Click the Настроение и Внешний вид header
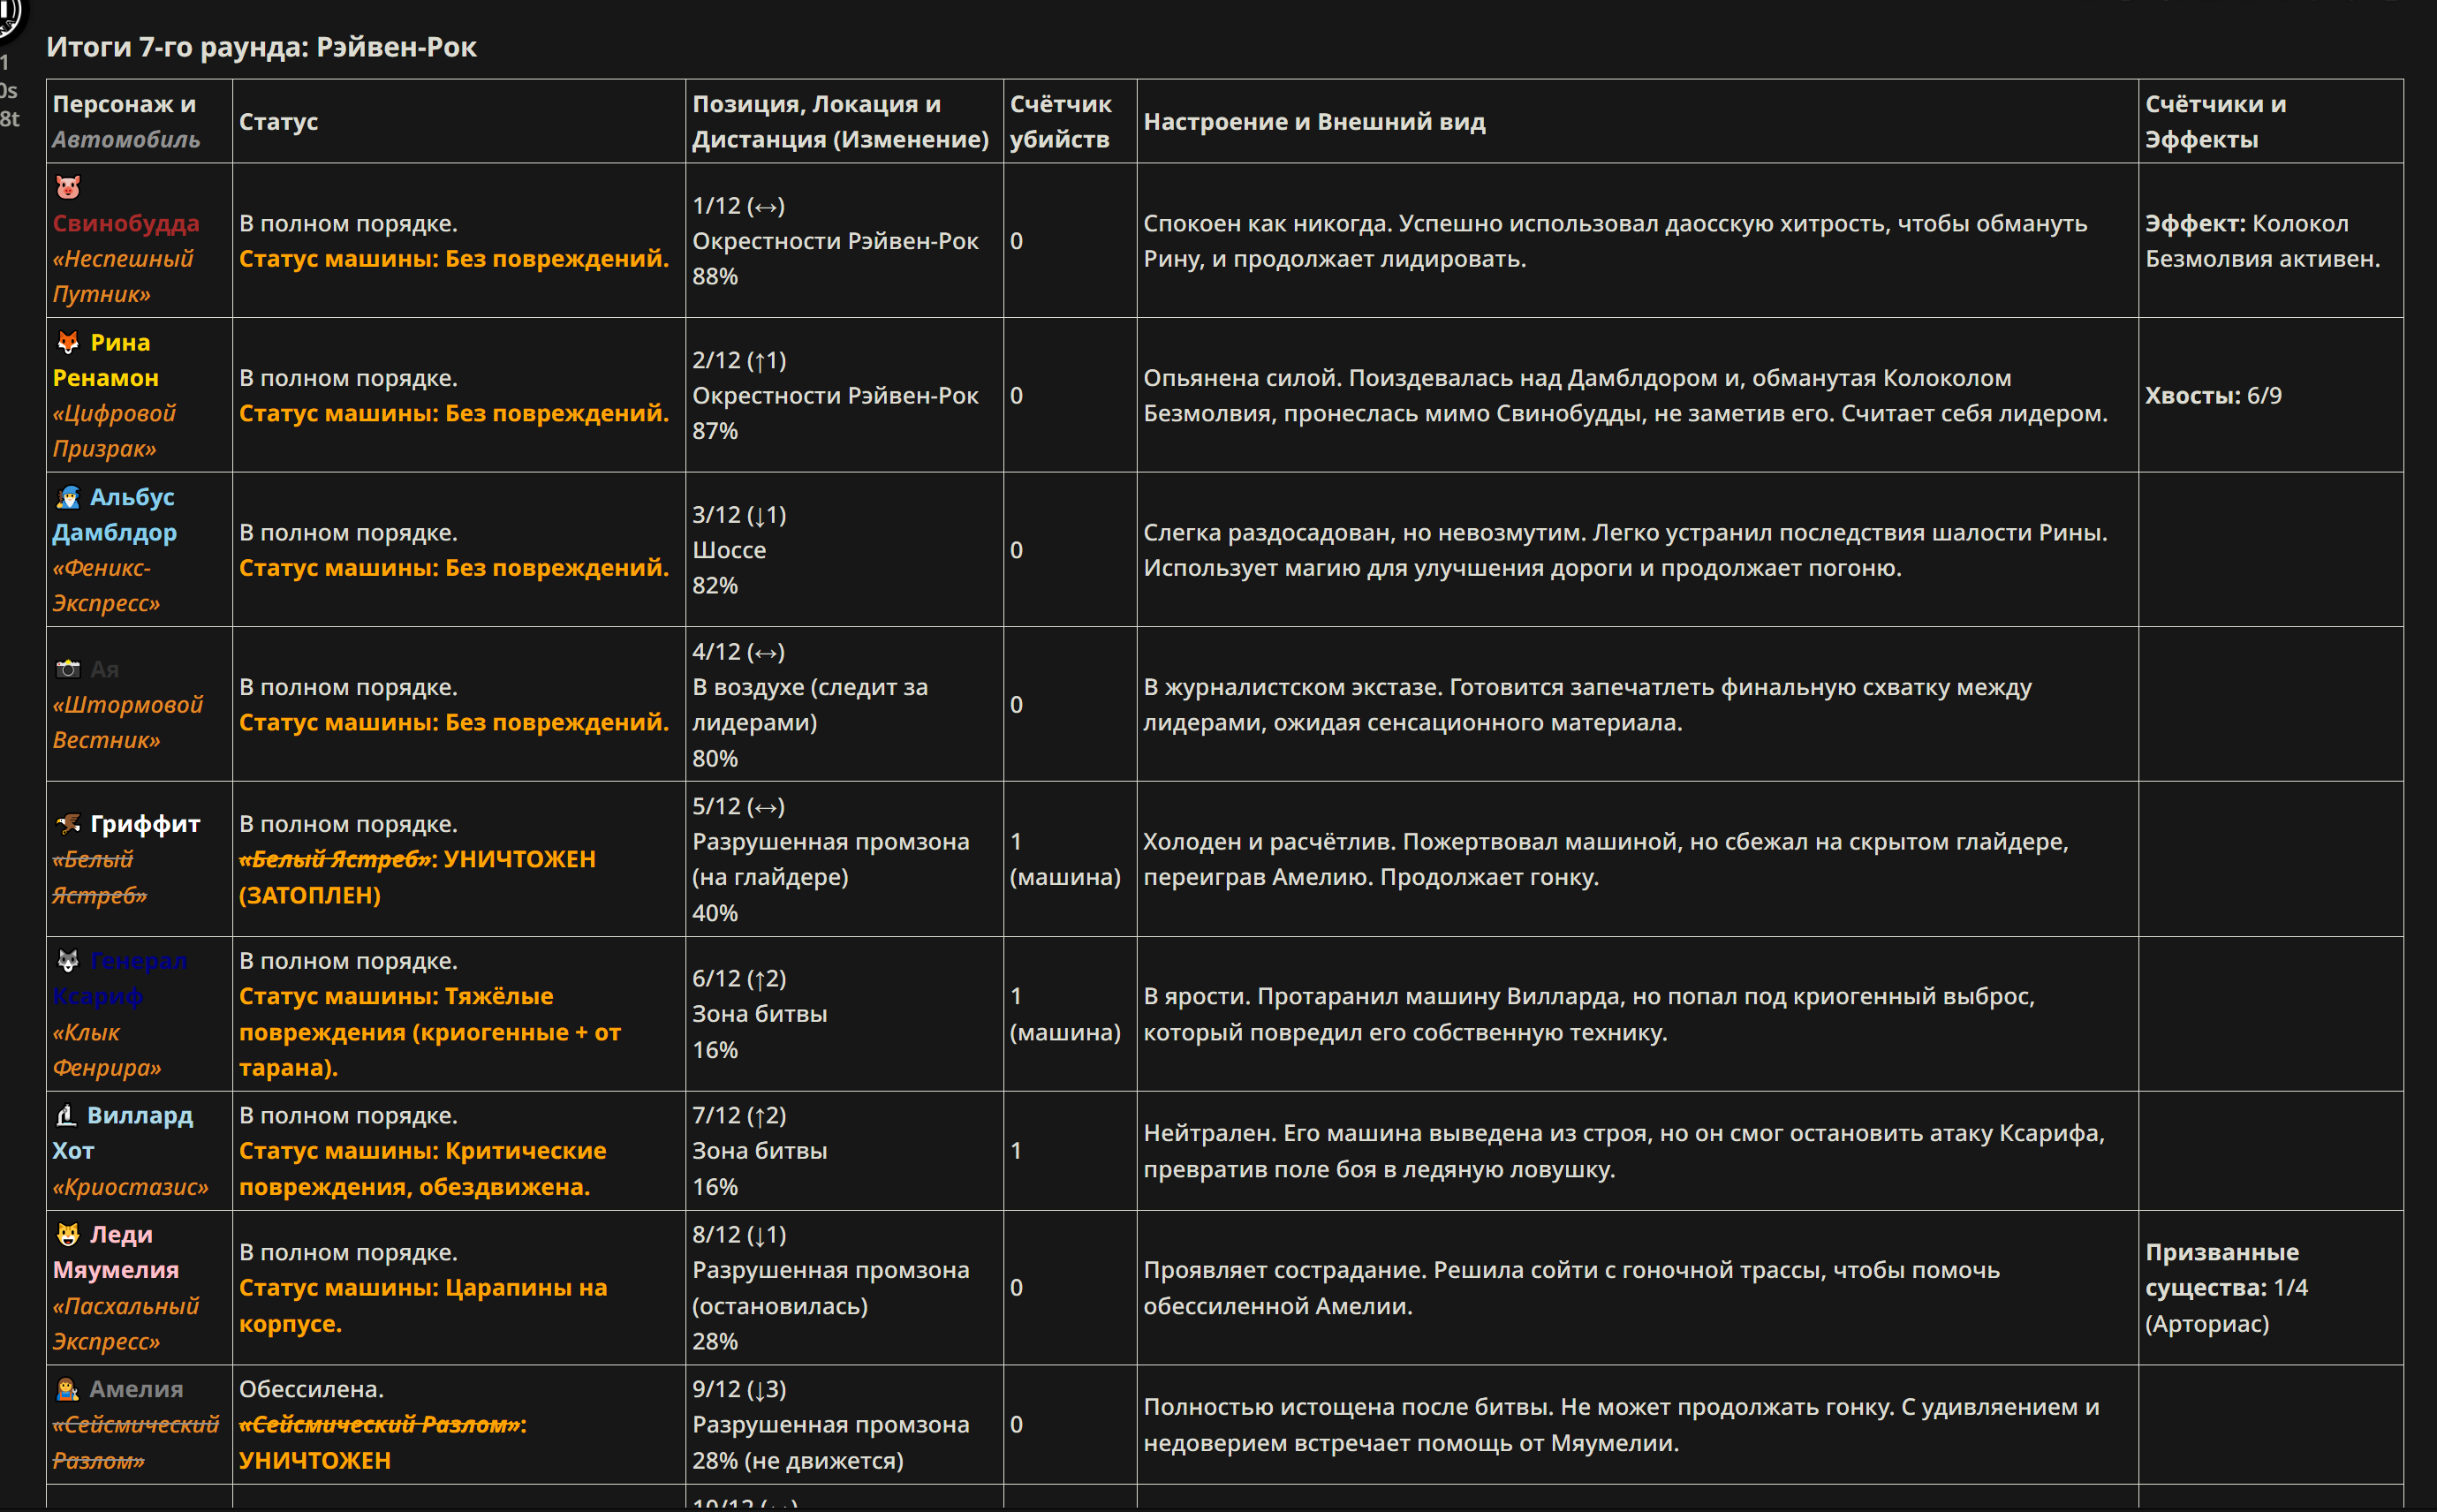The width and height of the screenshot is (2437, 1512). (1314, 121)
